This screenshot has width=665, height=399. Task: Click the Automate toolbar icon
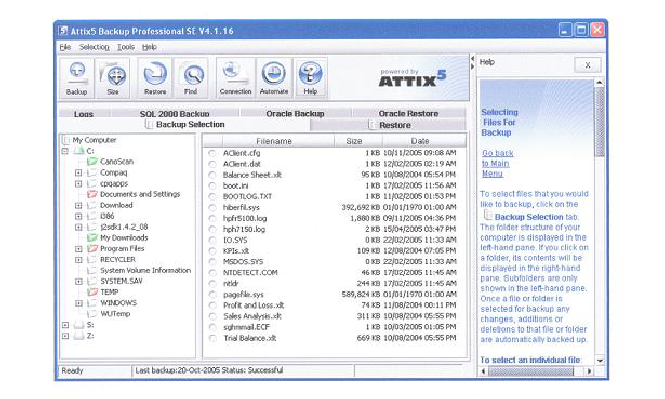point(274,78)
